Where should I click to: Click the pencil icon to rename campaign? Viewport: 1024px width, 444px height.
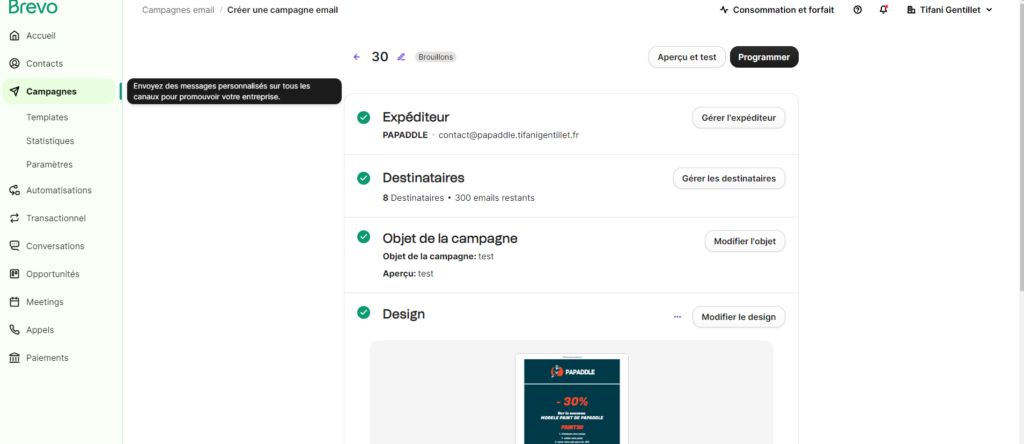coord(401,57)
